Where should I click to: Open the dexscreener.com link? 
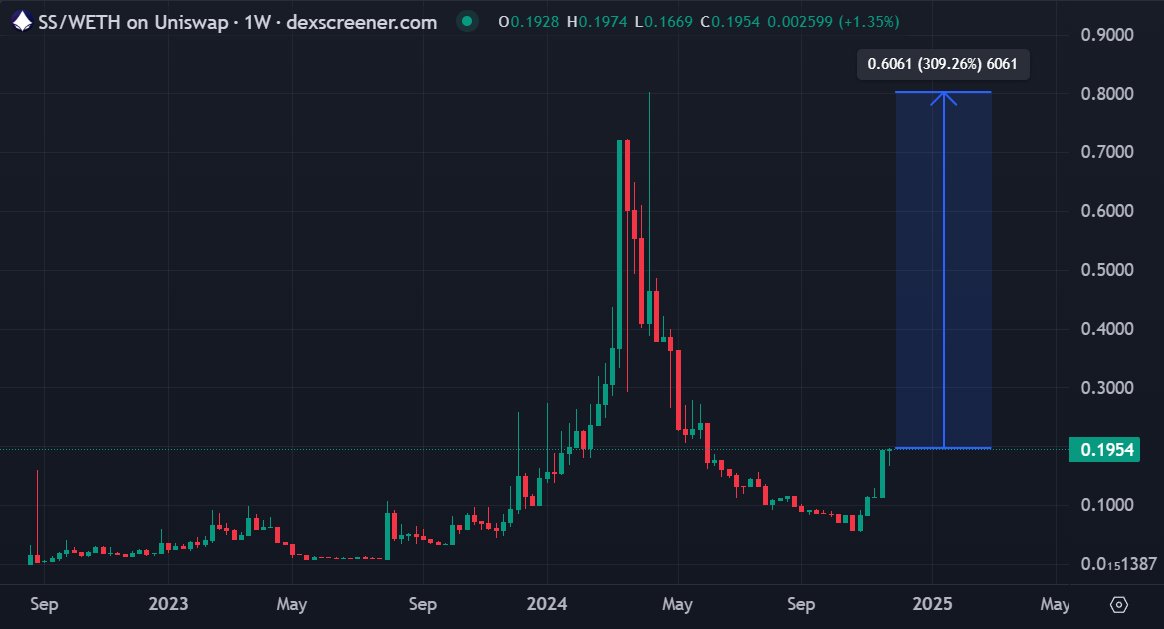360,20
